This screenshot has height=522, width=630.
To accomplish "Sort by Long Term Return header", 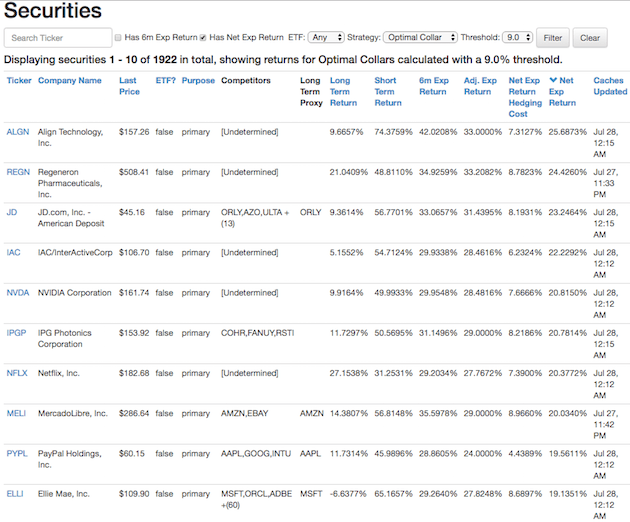I will (x=343, y=91).
